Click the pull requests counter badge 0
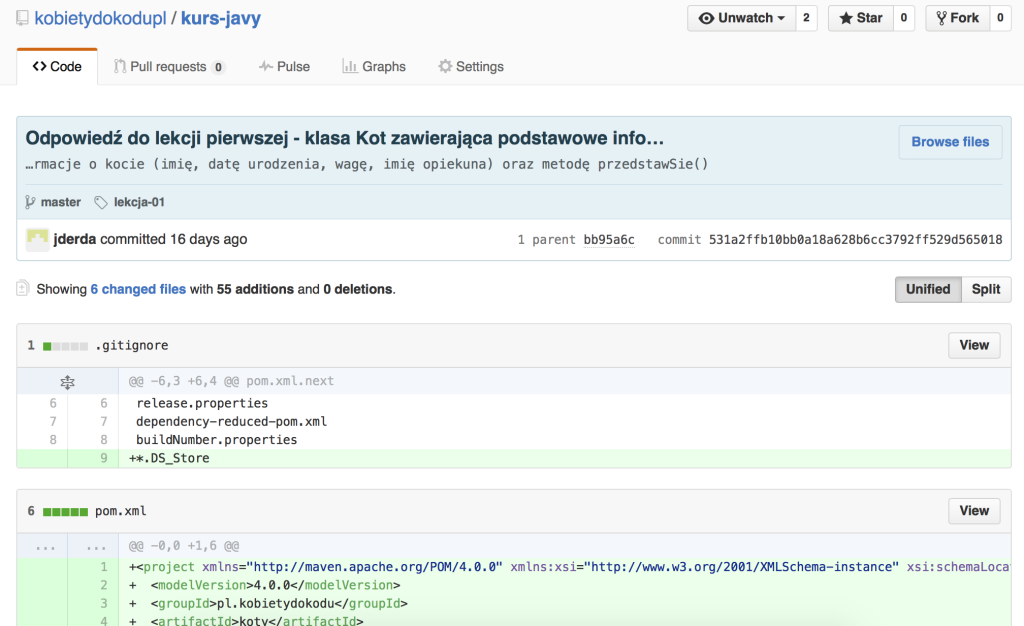1024x626 pixels. [x=218, y=67]
